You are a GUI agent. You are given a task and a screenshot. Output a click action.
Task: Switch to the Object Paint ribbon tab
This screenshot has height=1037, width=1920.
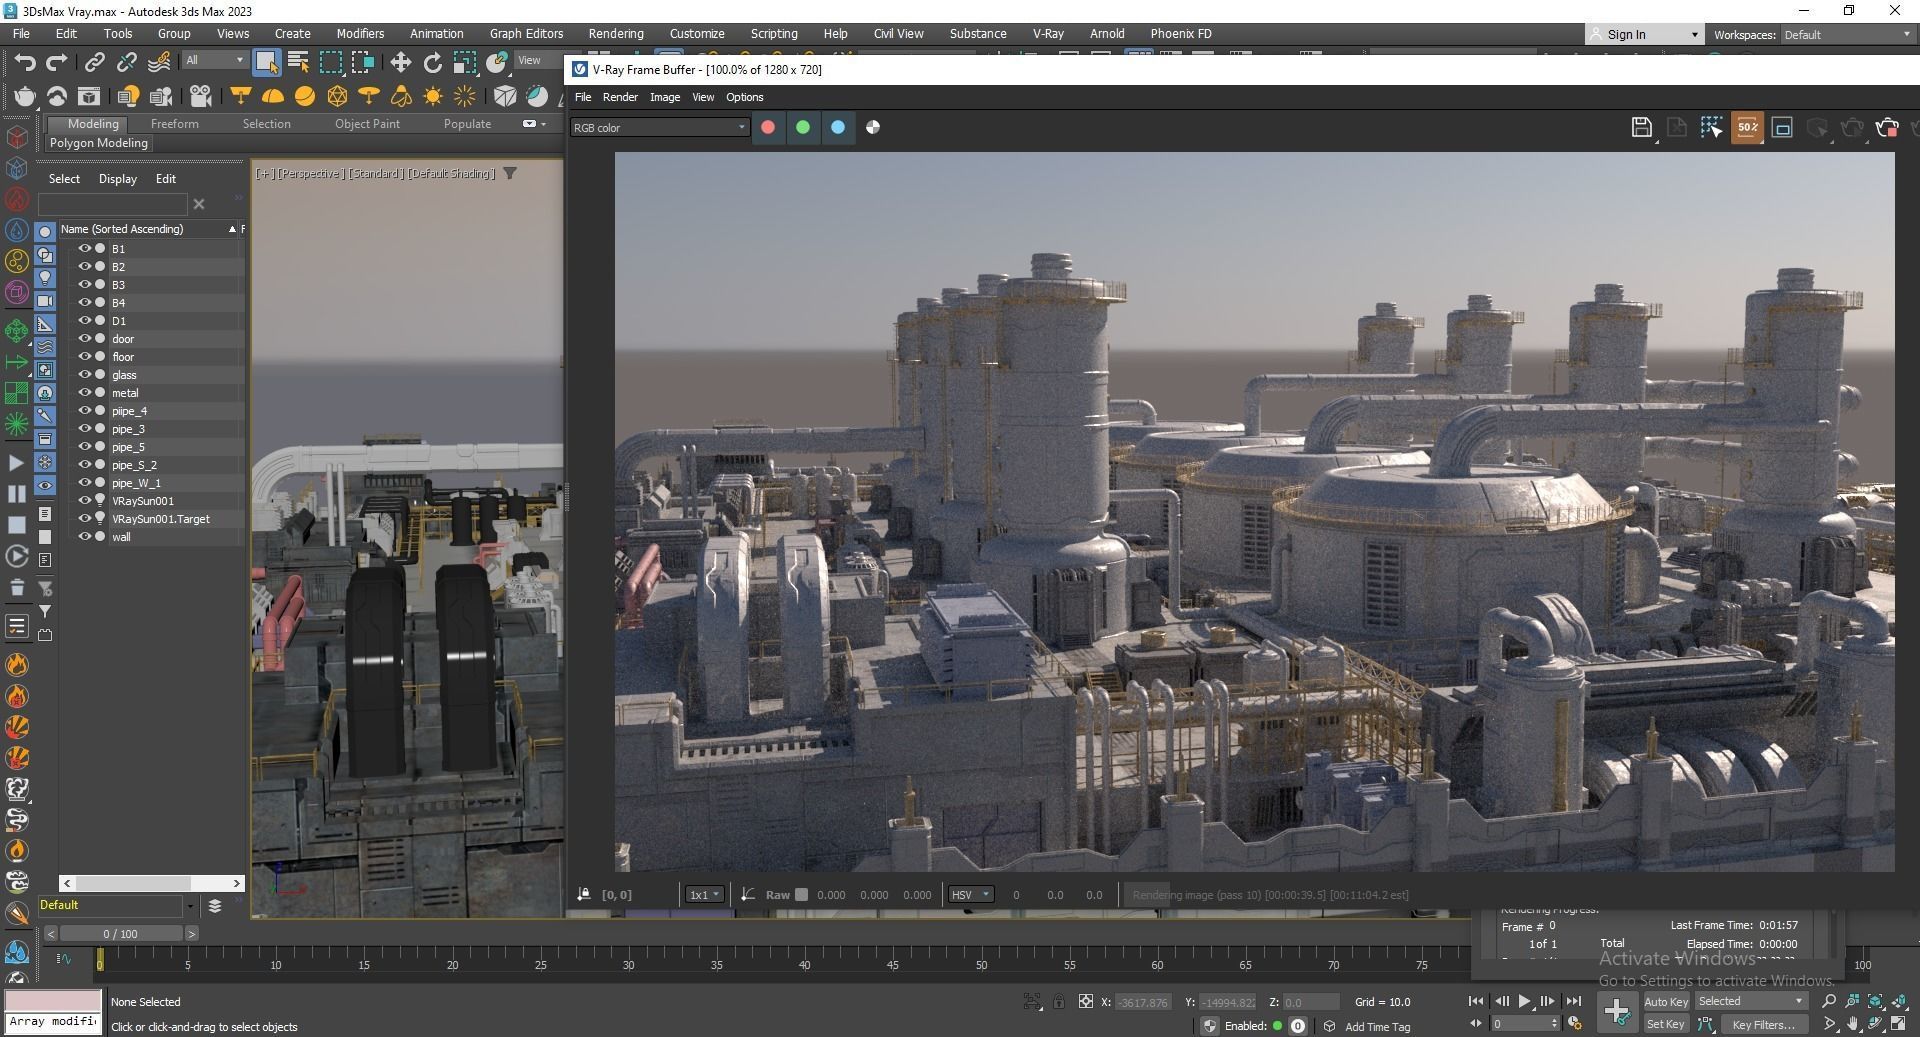pos(367,124)
